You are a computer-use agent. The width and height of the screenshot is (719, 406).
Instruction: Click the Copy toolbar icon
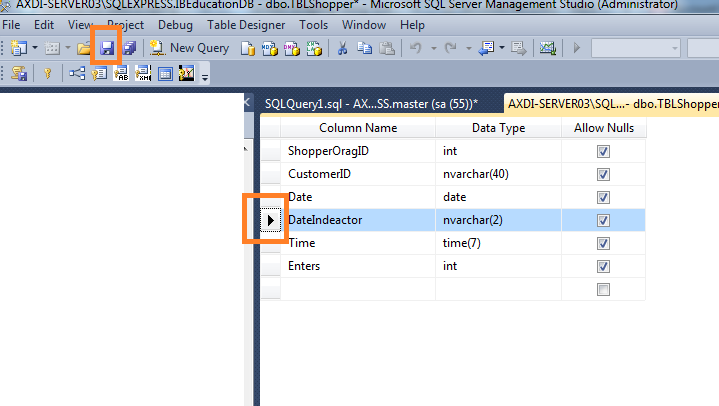[x=365, y=48]
